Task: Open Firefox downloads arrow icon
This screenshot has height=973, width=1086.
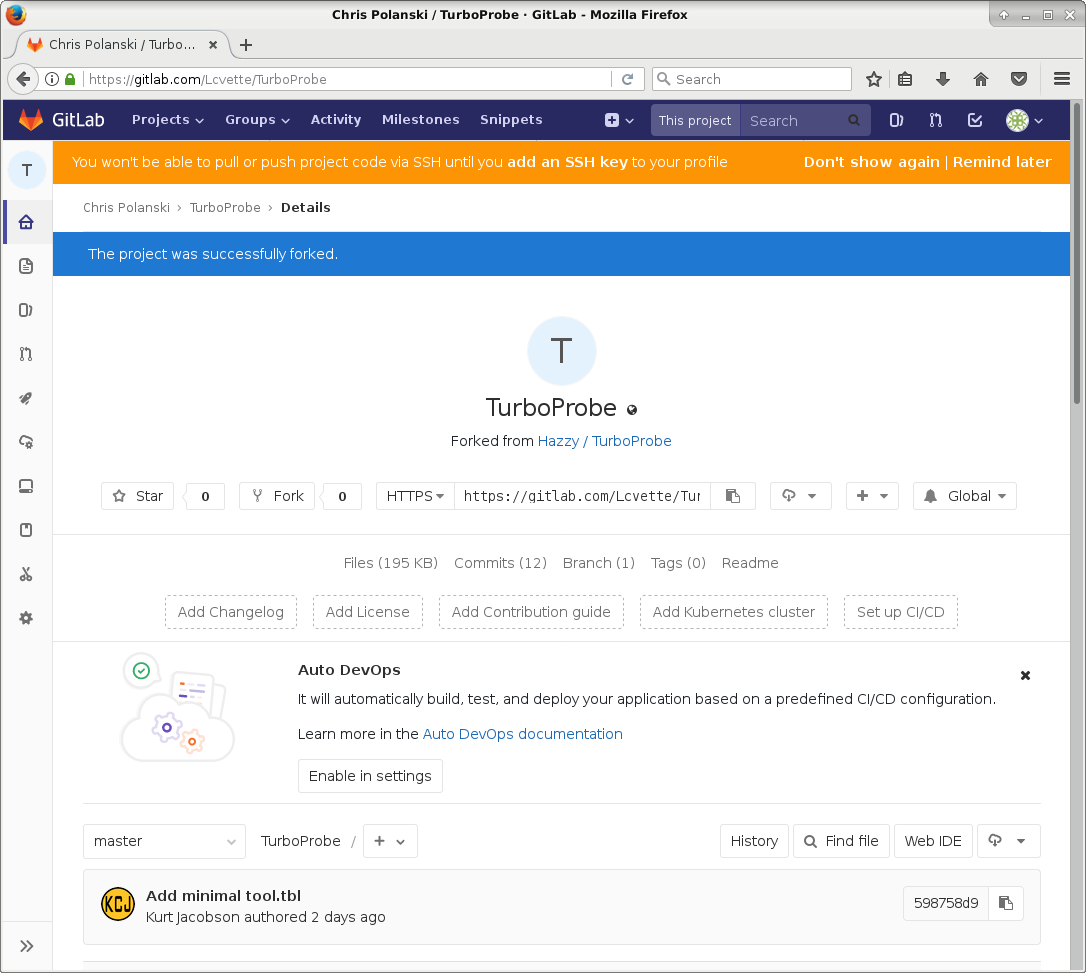Action: [x=943, y=79]
